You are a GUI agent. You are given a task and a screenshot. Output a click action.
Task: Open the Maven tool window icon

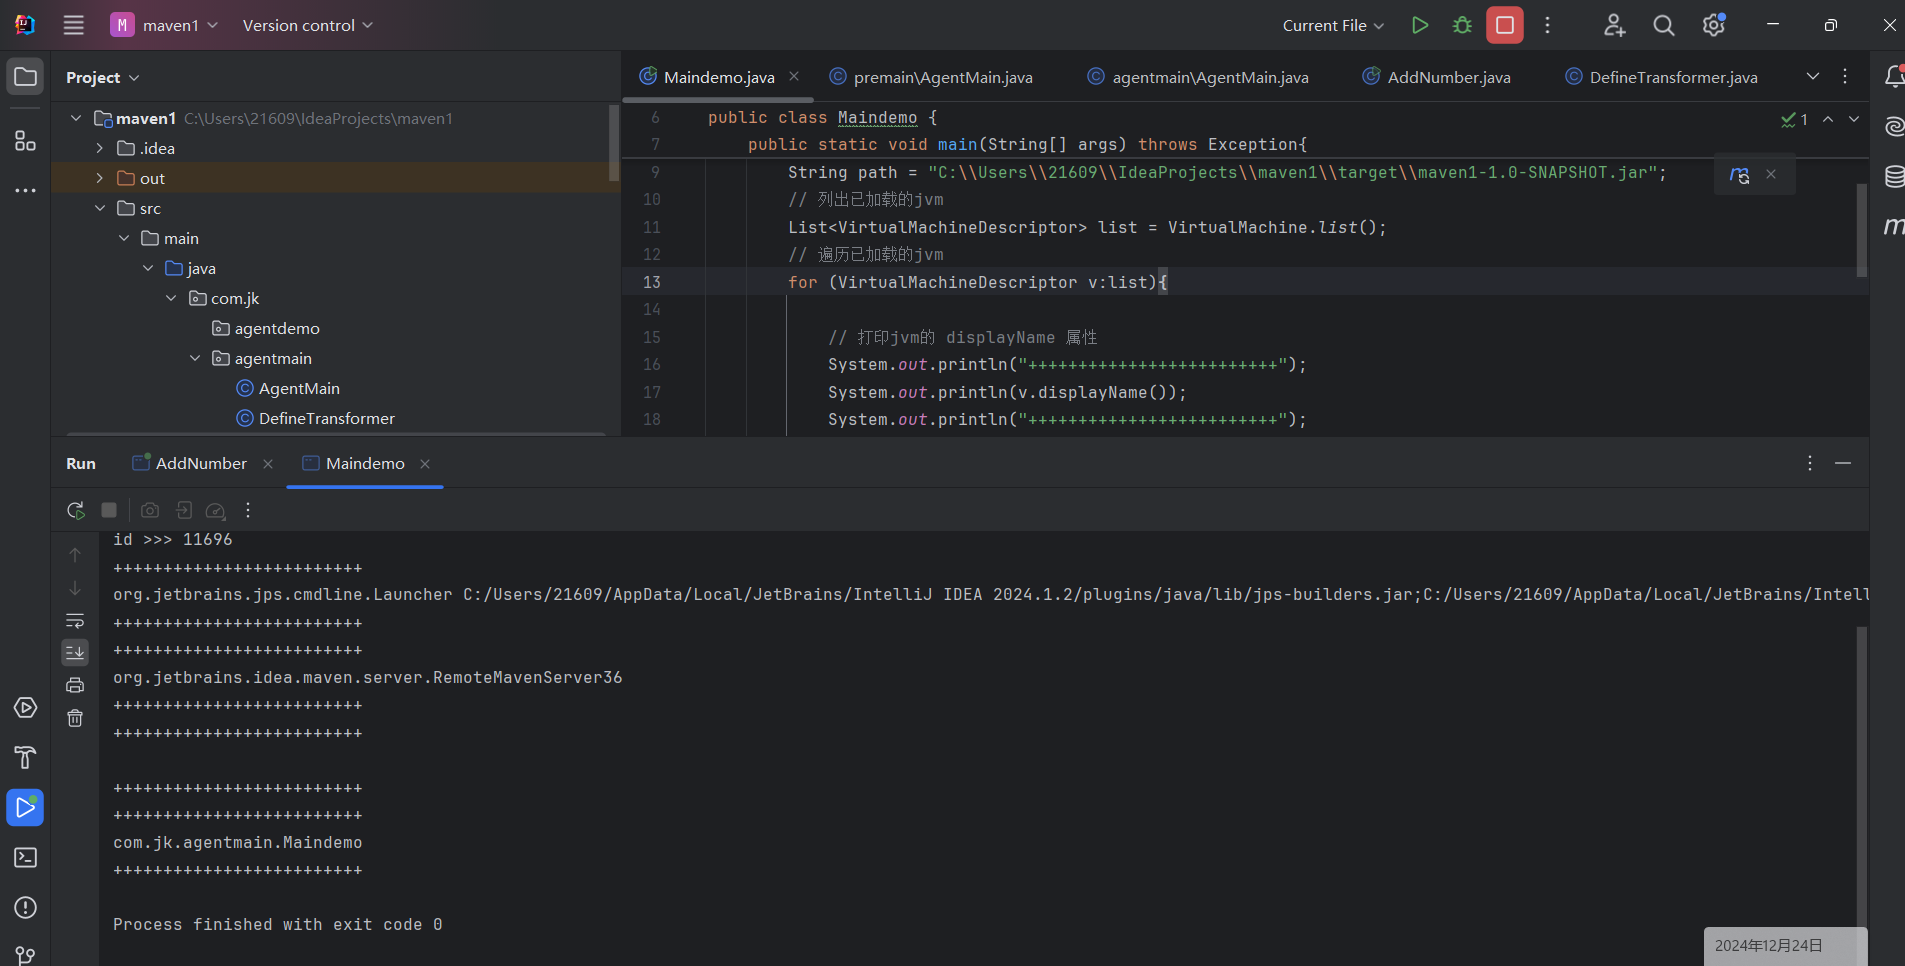click(1894, 227)
